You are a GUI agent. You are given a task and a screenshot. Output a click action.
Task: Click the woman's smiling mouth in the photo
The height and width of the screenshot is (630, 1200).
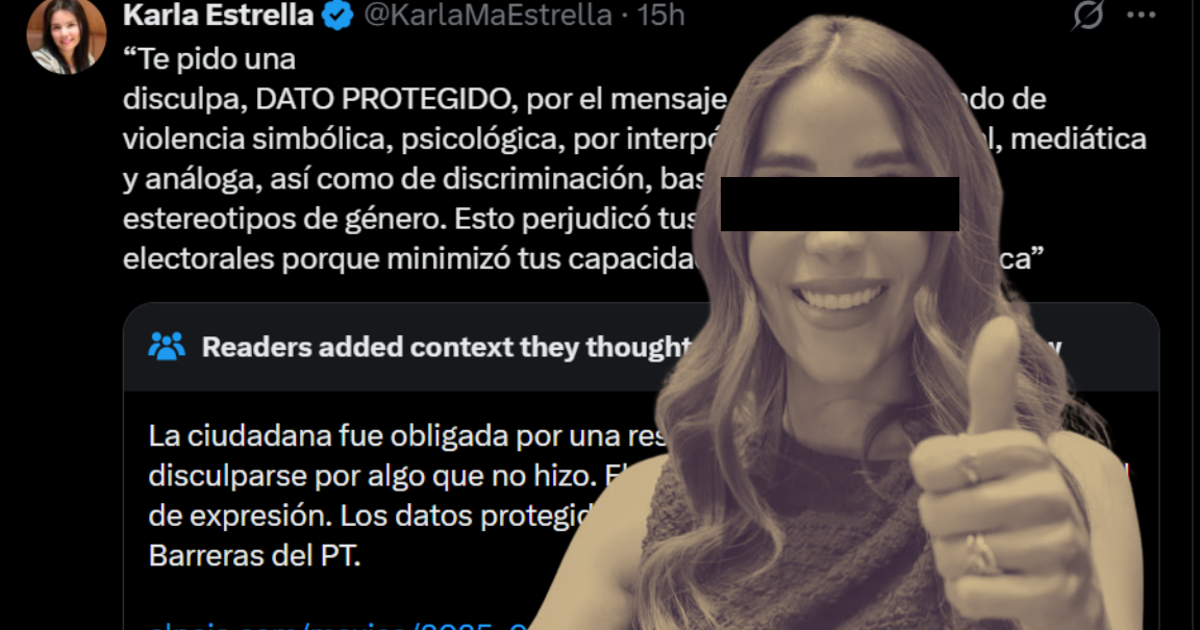842,295
